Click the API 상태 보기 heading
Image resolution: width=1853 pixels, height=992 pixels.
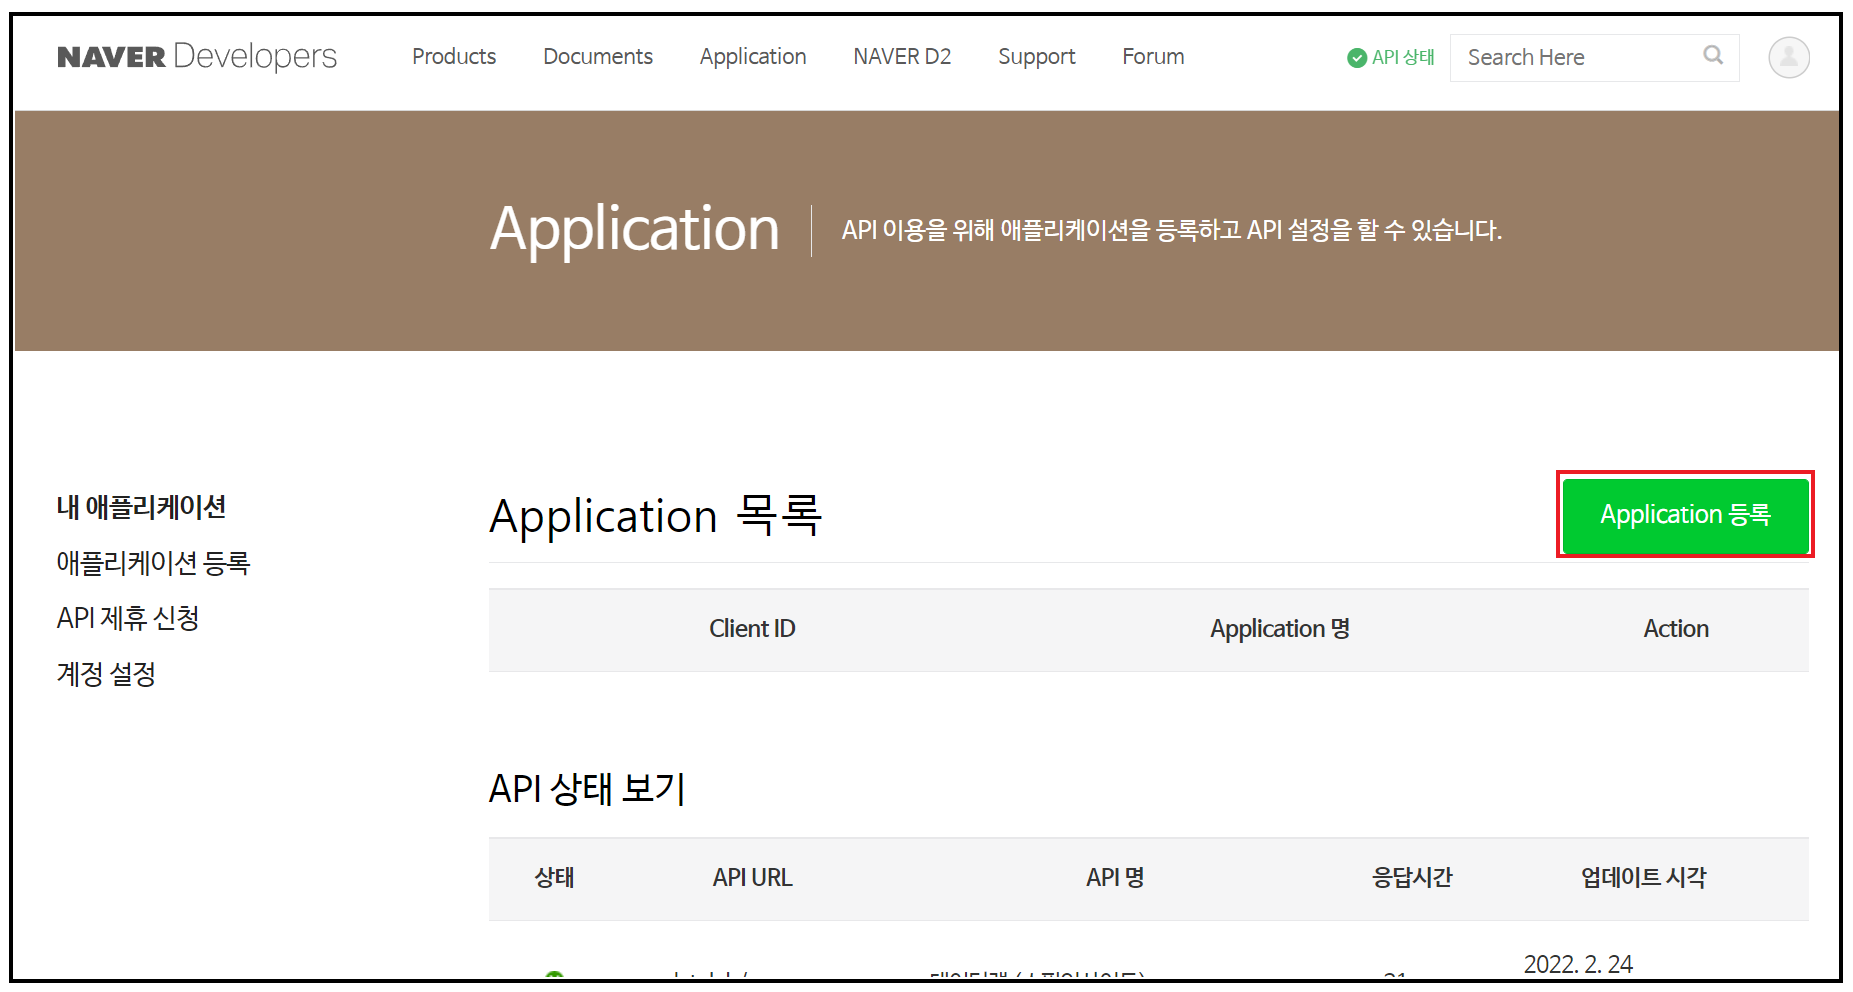coord(587,789)
